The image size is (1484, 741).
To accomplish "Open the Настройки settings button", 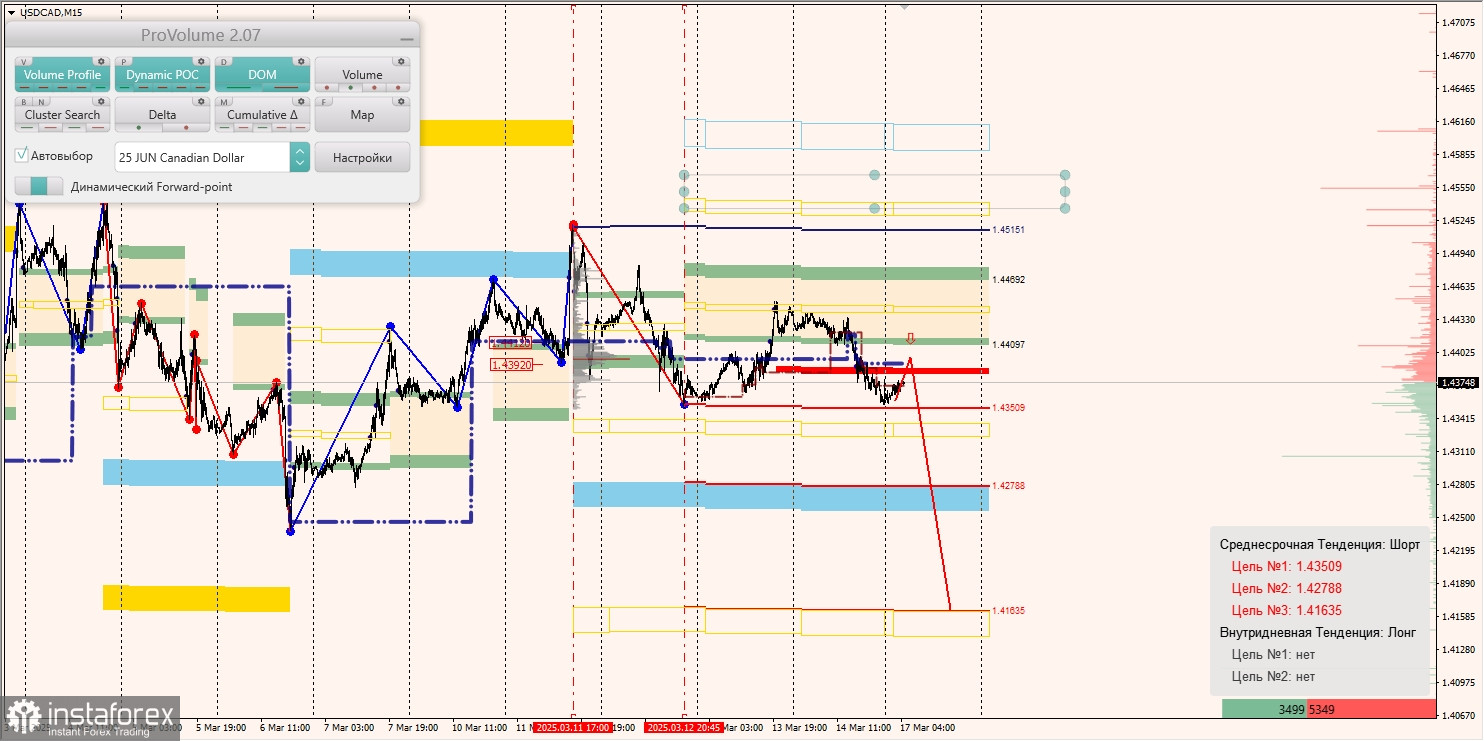I will [x=362, y=157].
